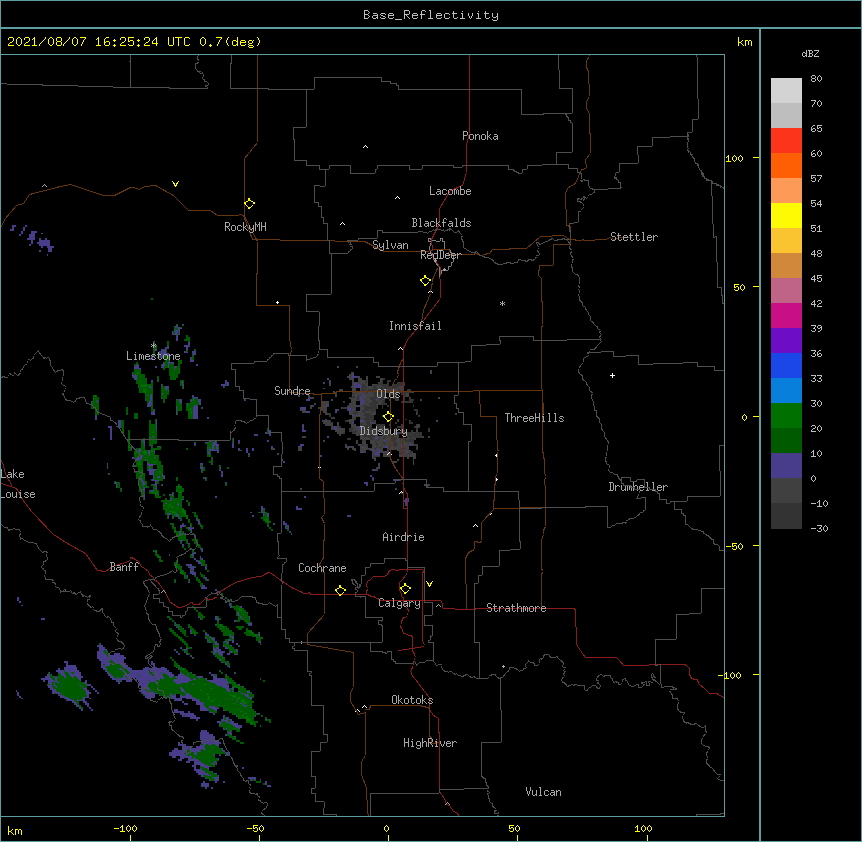Select the yellow V marker northwest of RockyMH
This screenshot has height=842, width=862.
coord(175,184)
